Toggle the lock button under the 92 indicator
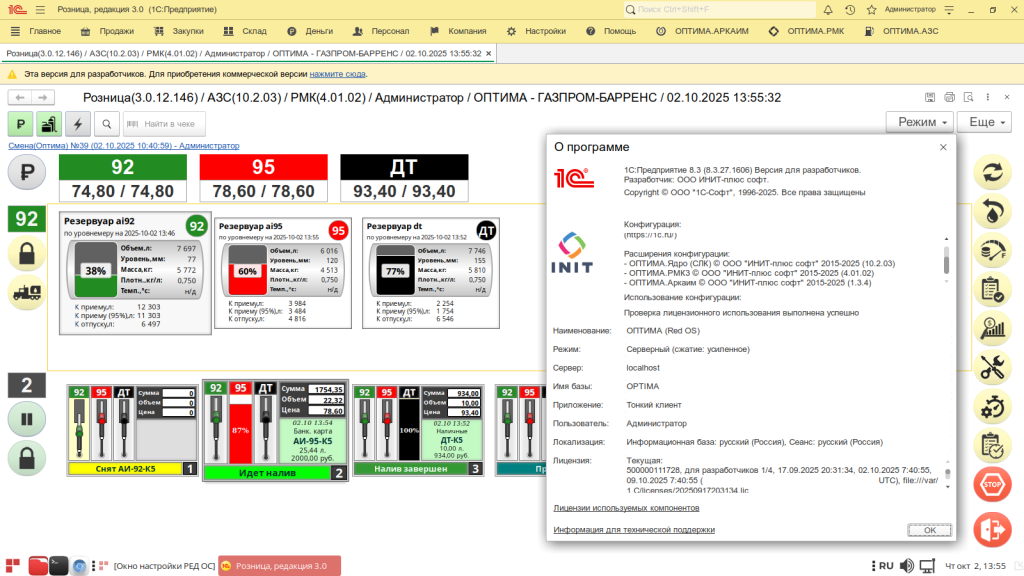Viewport: 1024px width, 576px height. tap(27, 253)
